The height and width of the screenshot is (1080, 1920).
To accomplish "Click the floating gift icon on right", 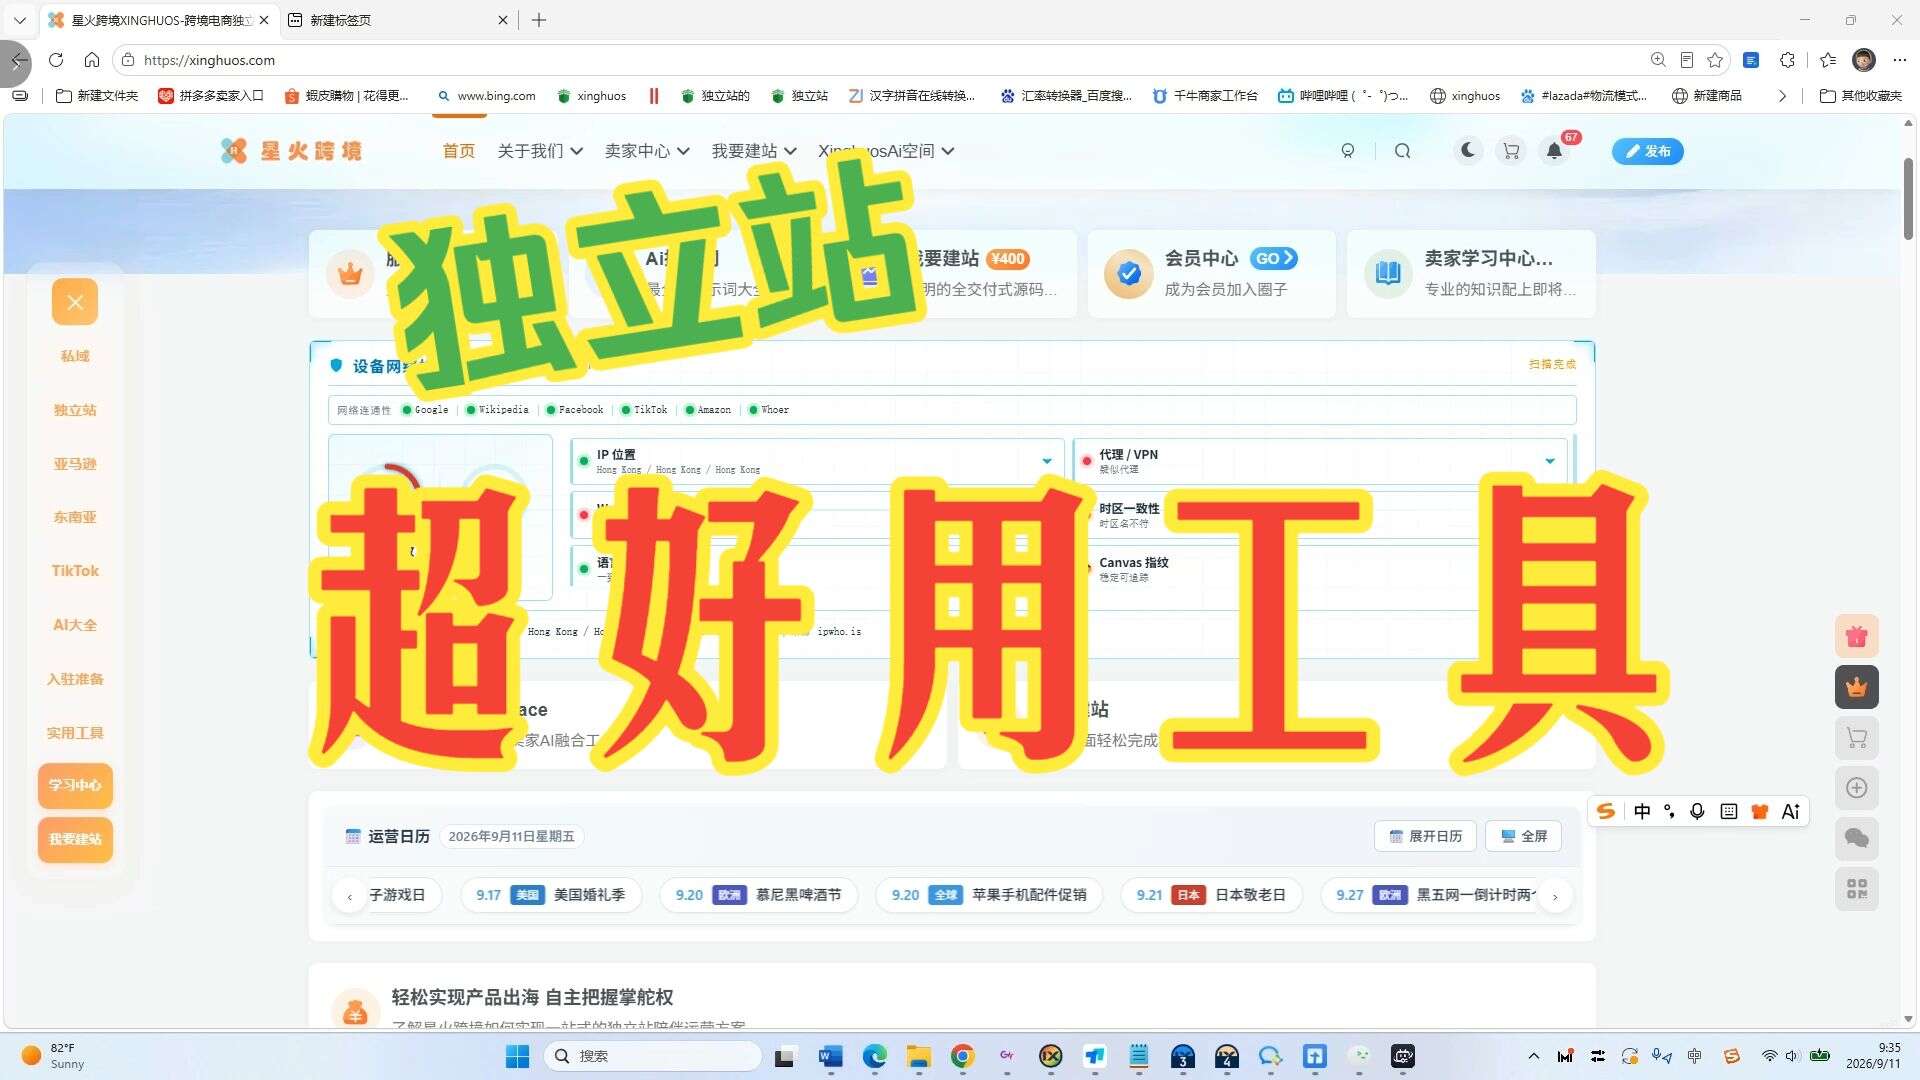I will click(x=1857, y=636).
